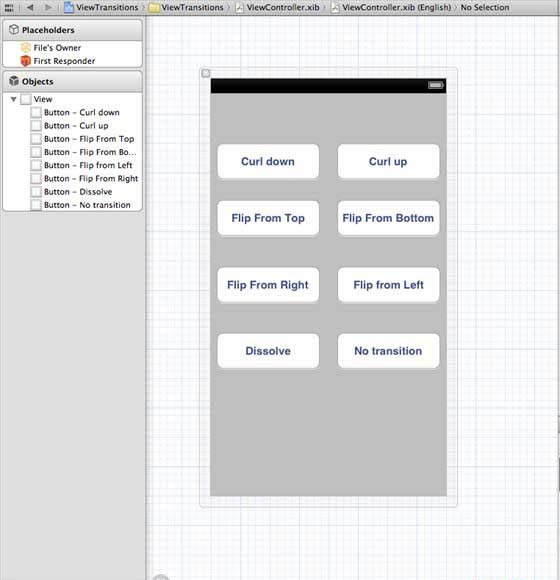
Task: Click the ViewTransitions project icon in jump bar
Action: point(69,7)
